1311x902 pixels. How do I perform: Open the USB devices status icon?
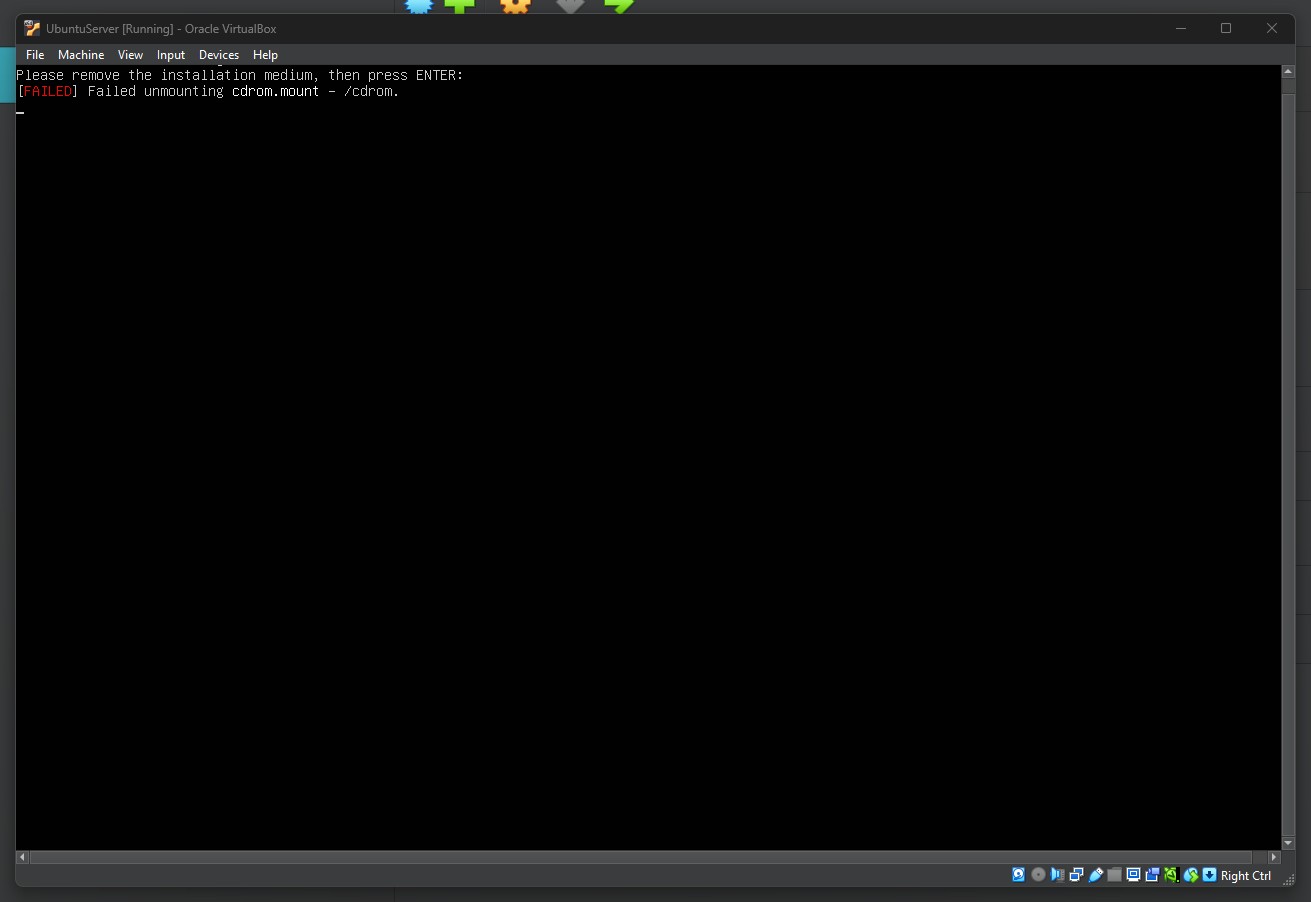tap(1096, 875)
